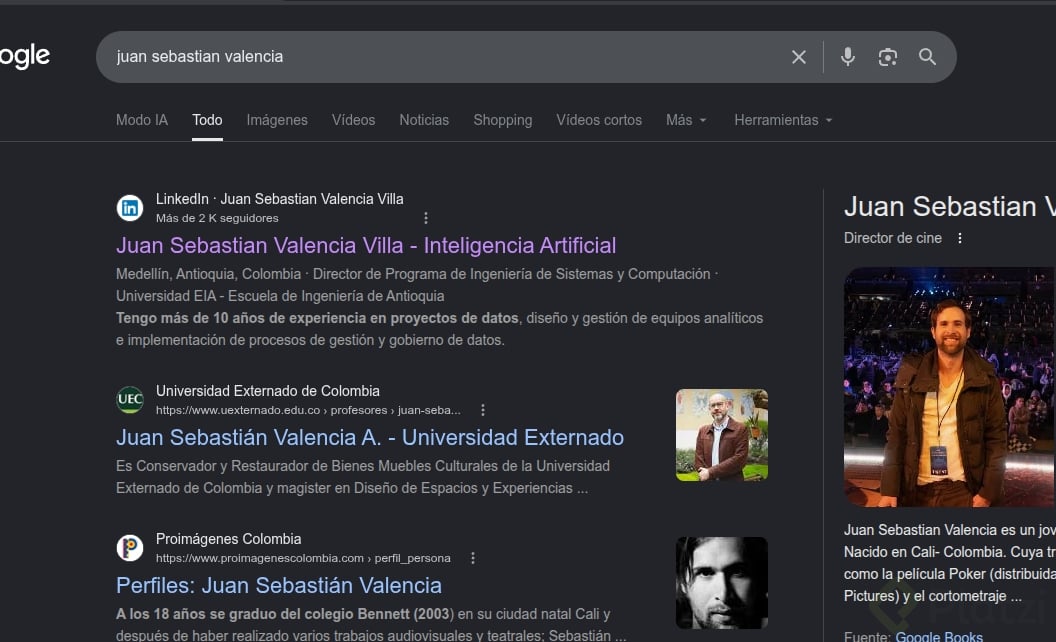Viewport: 1056px width, 642px height.
Task: Open more options next to Director de cine
Action: click(x=960, y=238)
